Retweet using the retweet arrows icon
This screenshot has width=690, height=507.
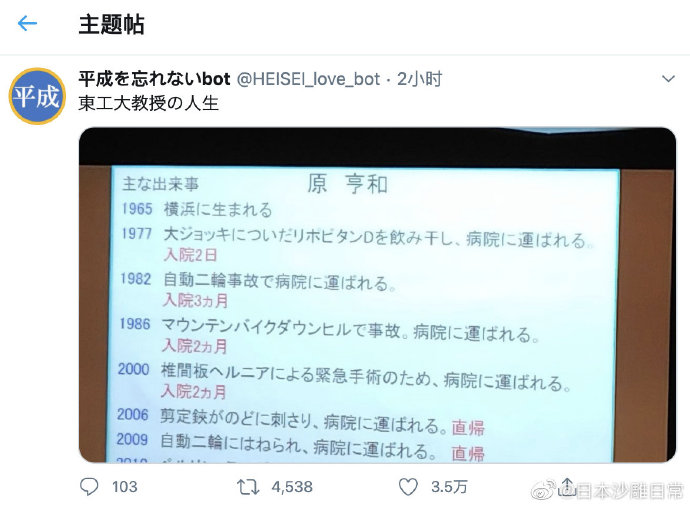click(248, 487)
